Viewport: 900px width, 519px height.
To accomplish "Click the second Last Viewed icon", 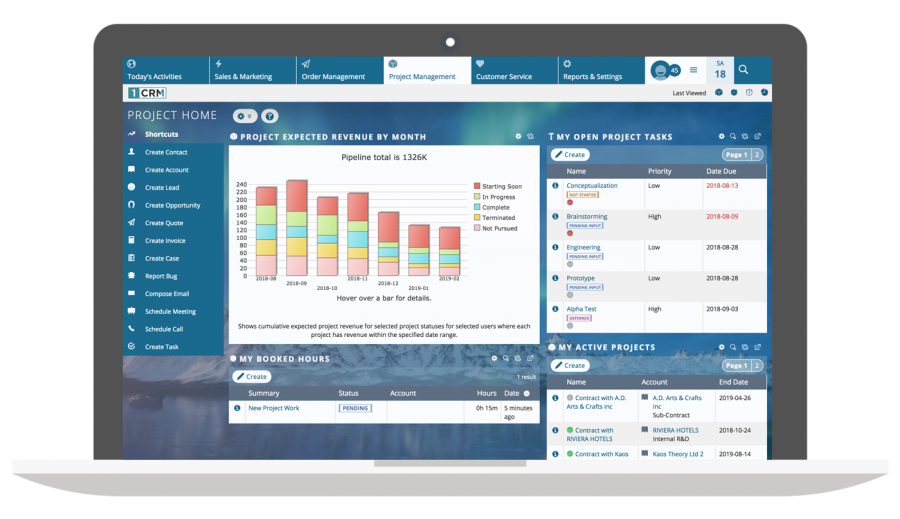I will pyautogui.click(x=734, y=92).
